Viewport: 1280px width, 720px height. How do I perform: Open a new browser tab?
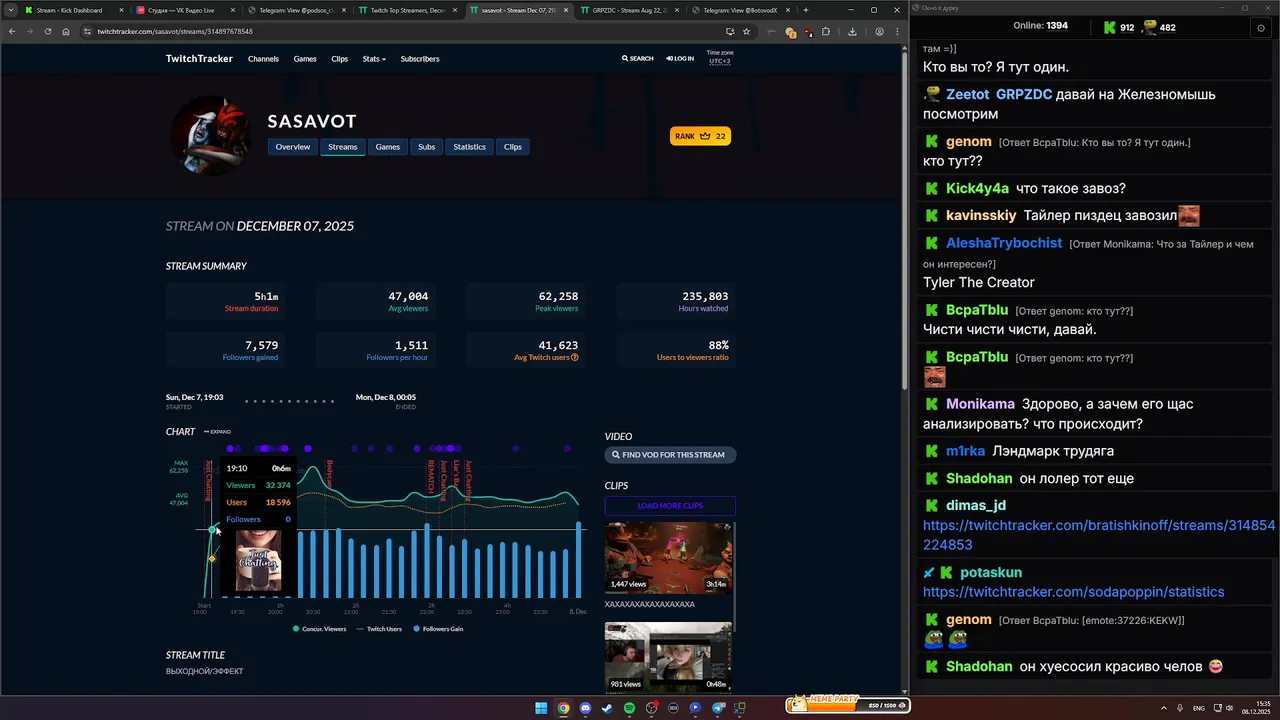pyautogui.click(x=806, y=10)
